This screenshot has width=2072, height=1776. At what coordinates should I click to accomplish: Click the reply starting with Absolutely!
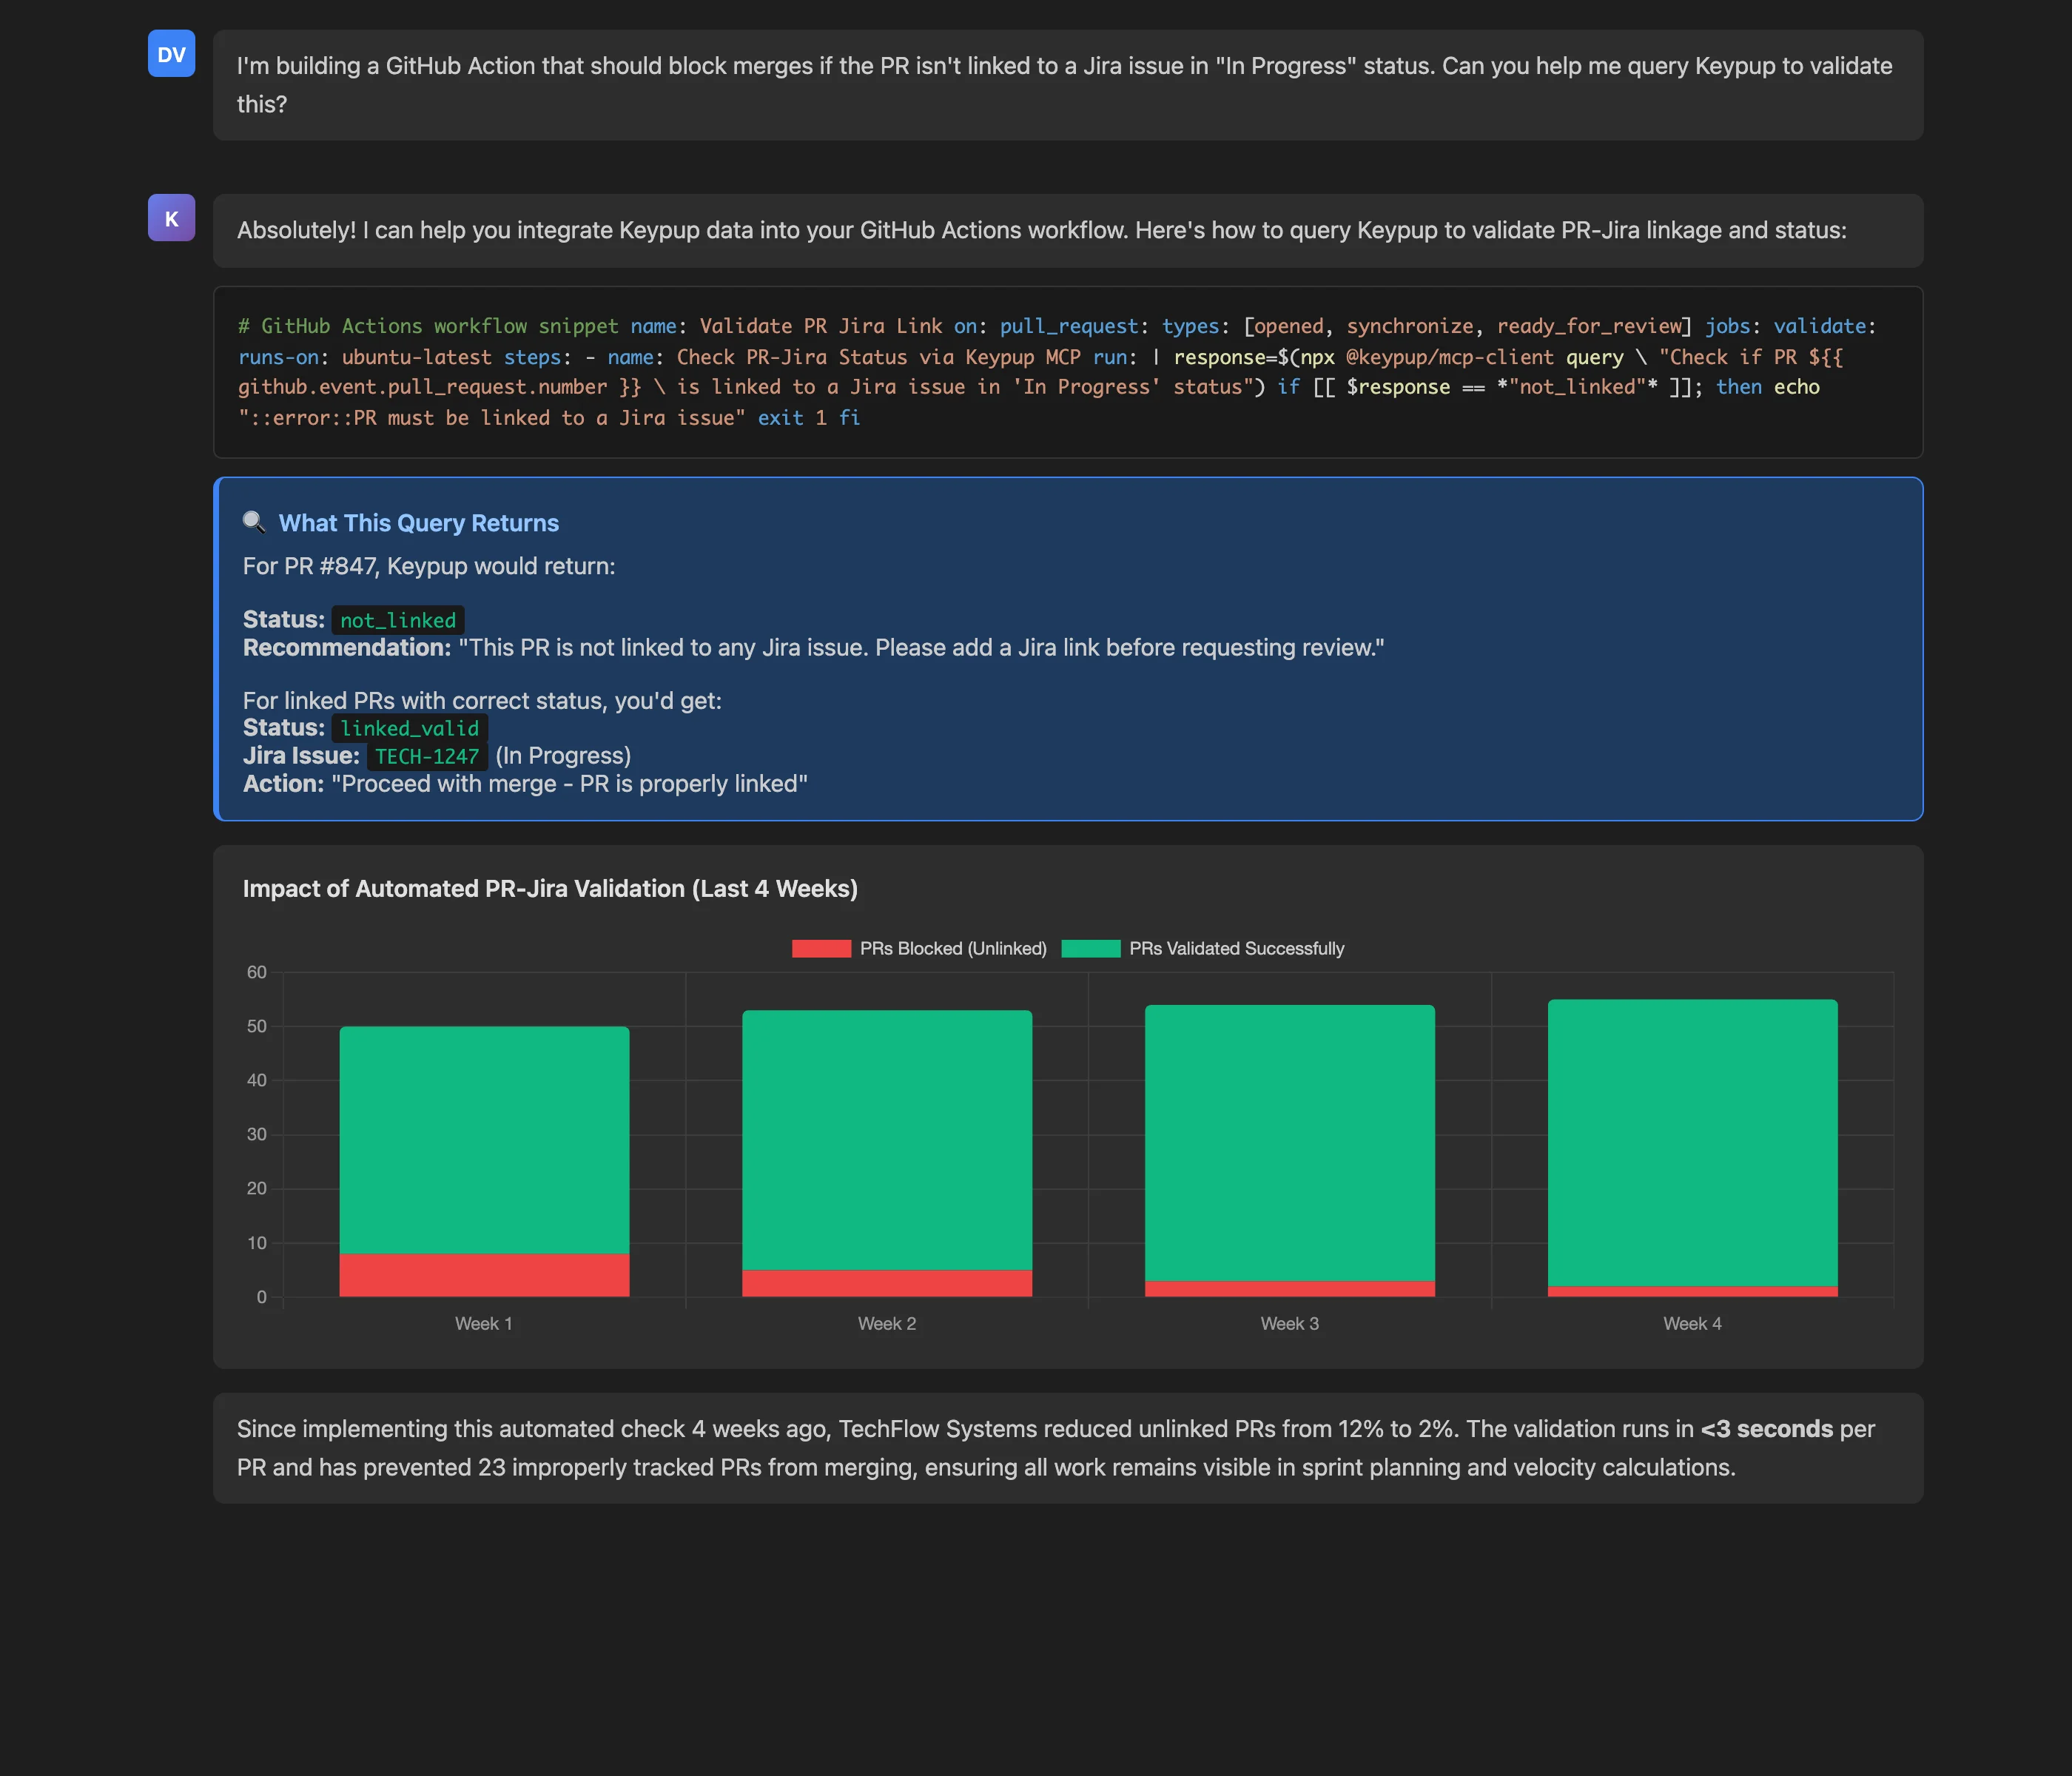(1068, 230)
